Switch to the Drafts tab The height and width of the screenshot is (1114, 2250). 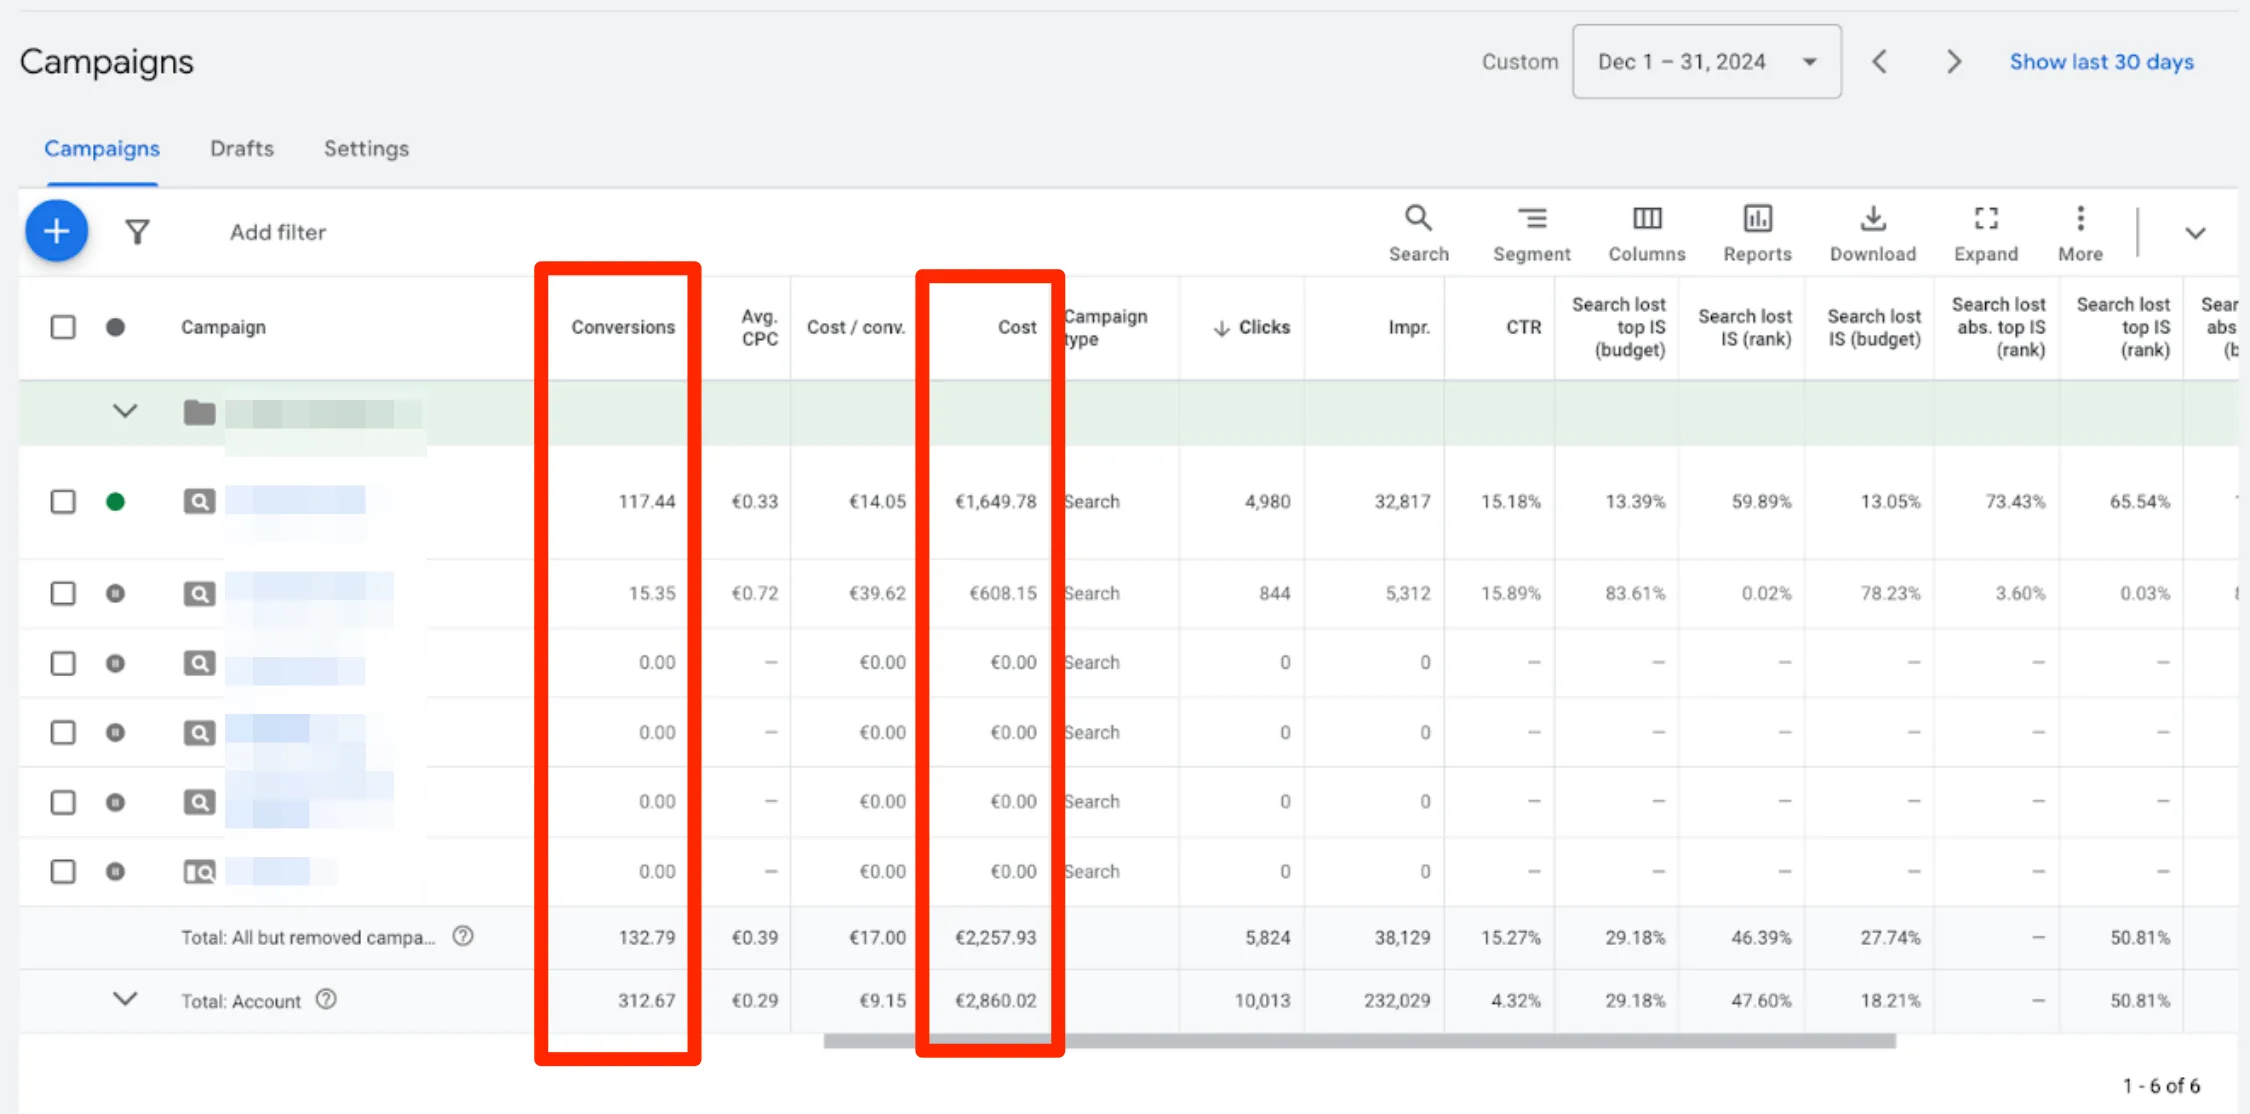coord(241,149)
